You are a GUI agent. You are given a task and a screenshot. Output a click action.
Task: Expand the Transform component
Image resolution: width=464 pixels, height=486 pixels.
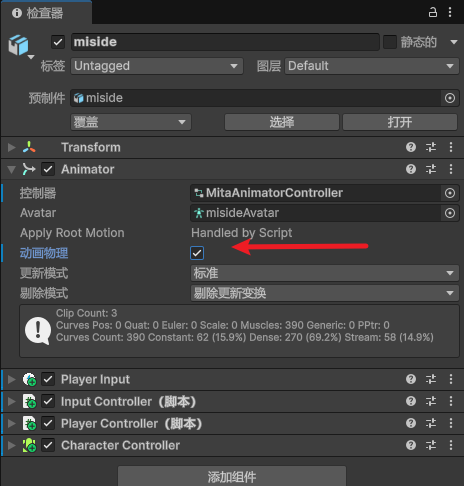click(x=12, y=147)
